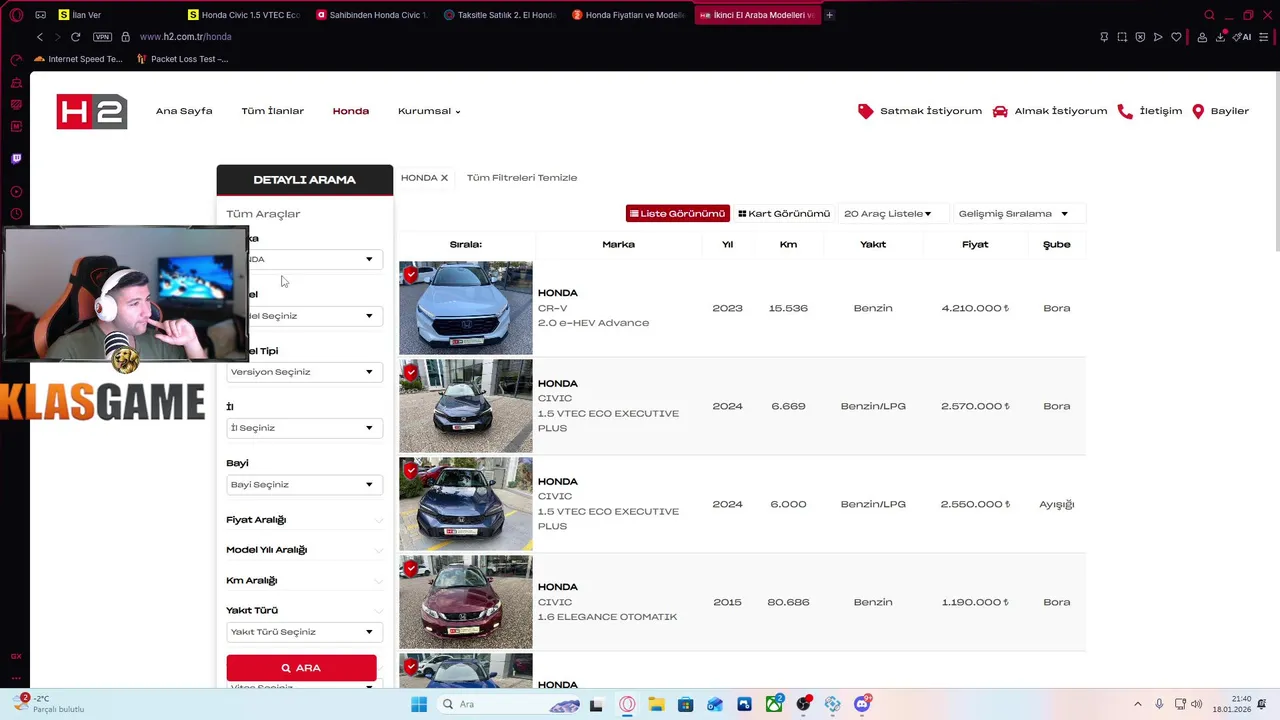Image resolution: width=1280 pixels, height=720 pixels.
Task: Open GX Control speedometer sidebar icon
Action: point(16,59)
